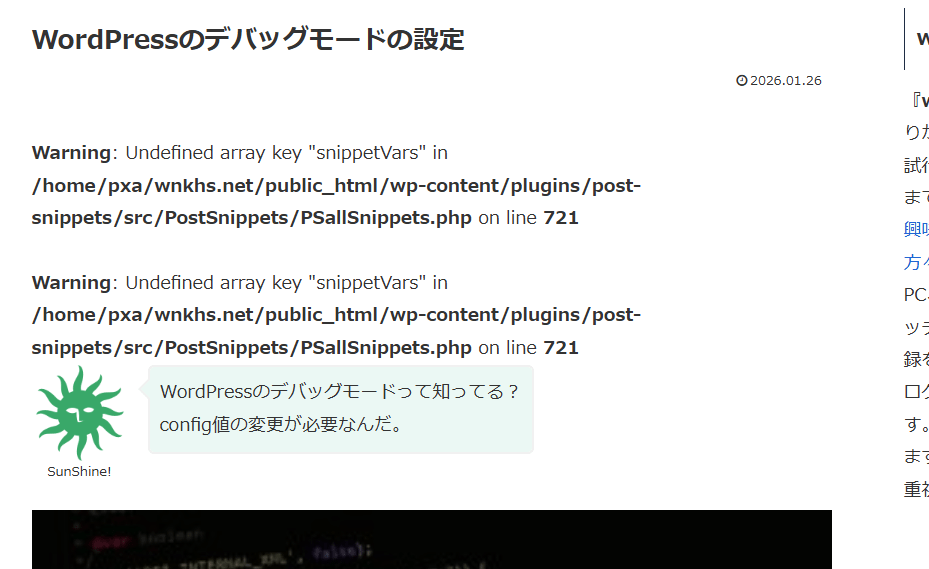Click the clock icon beside the date

coord(741,81)
